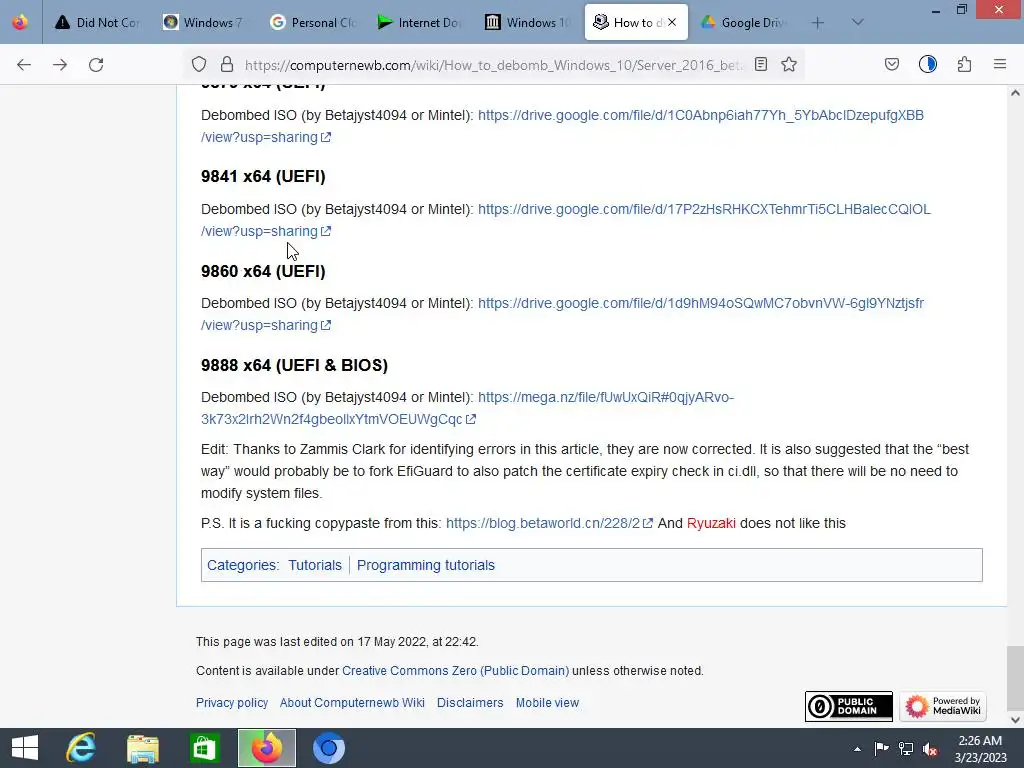Open the network tray icon
This screenshot has width=1024, height=768.
tap(906, 749)
